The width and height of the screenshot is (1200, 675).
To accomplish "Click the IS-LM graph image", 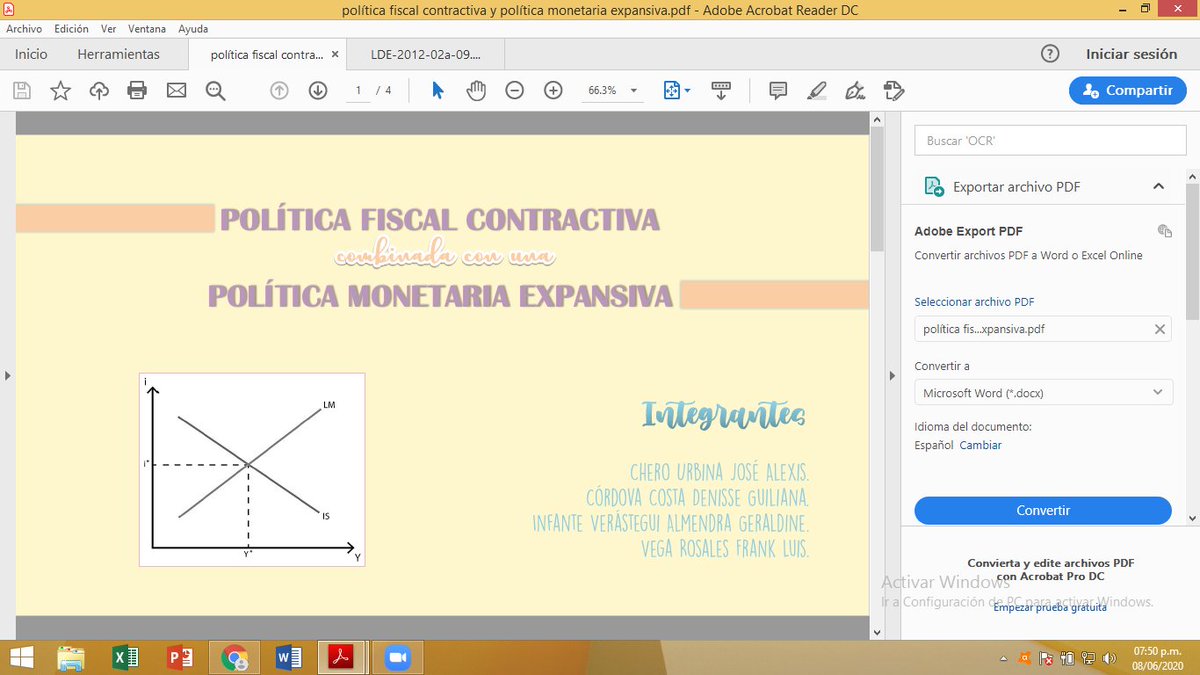I will (x=252, y=469).
